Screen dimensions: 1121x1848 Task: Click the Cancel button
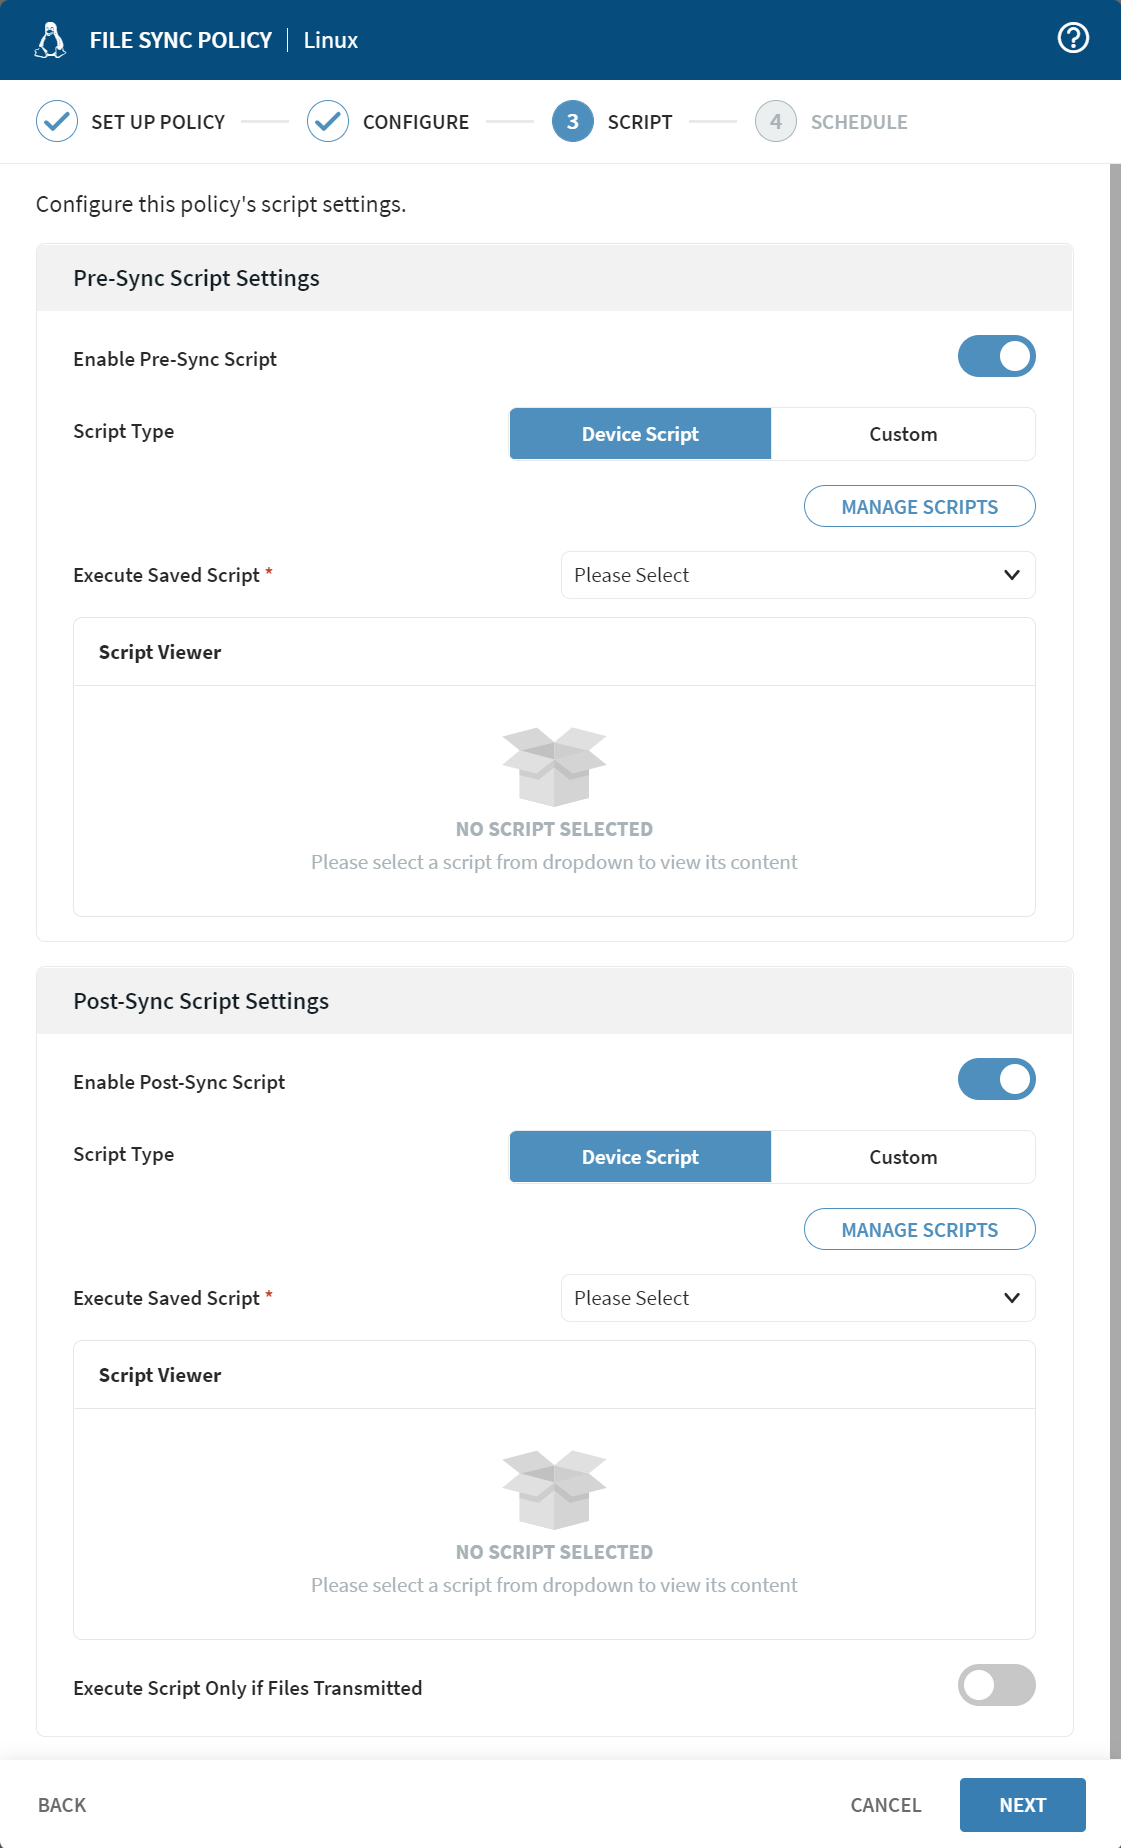coord(886,1805)
